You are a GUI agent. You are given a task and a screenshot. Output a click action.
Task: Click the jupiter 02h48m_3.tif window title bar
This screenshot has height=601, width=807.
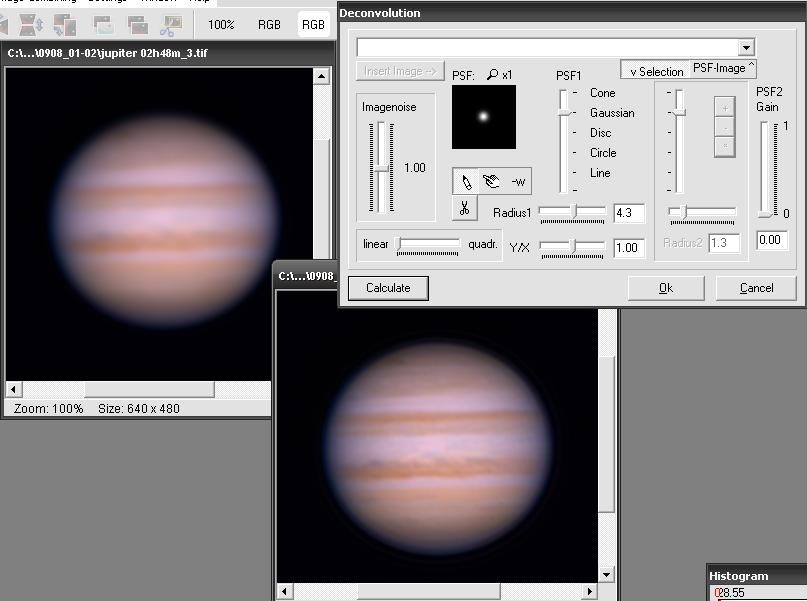click(168, 53)
